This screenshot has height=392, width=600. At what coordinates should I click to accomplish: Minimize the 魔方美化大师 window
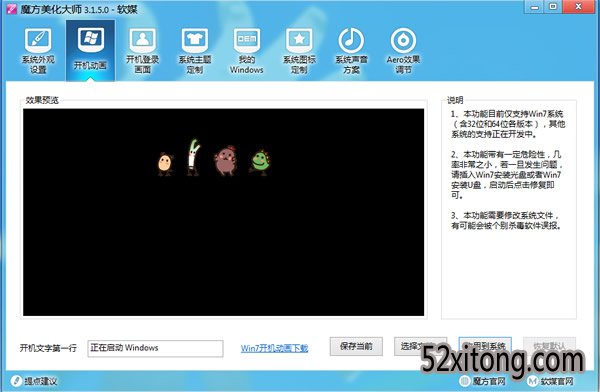point(535,7)
